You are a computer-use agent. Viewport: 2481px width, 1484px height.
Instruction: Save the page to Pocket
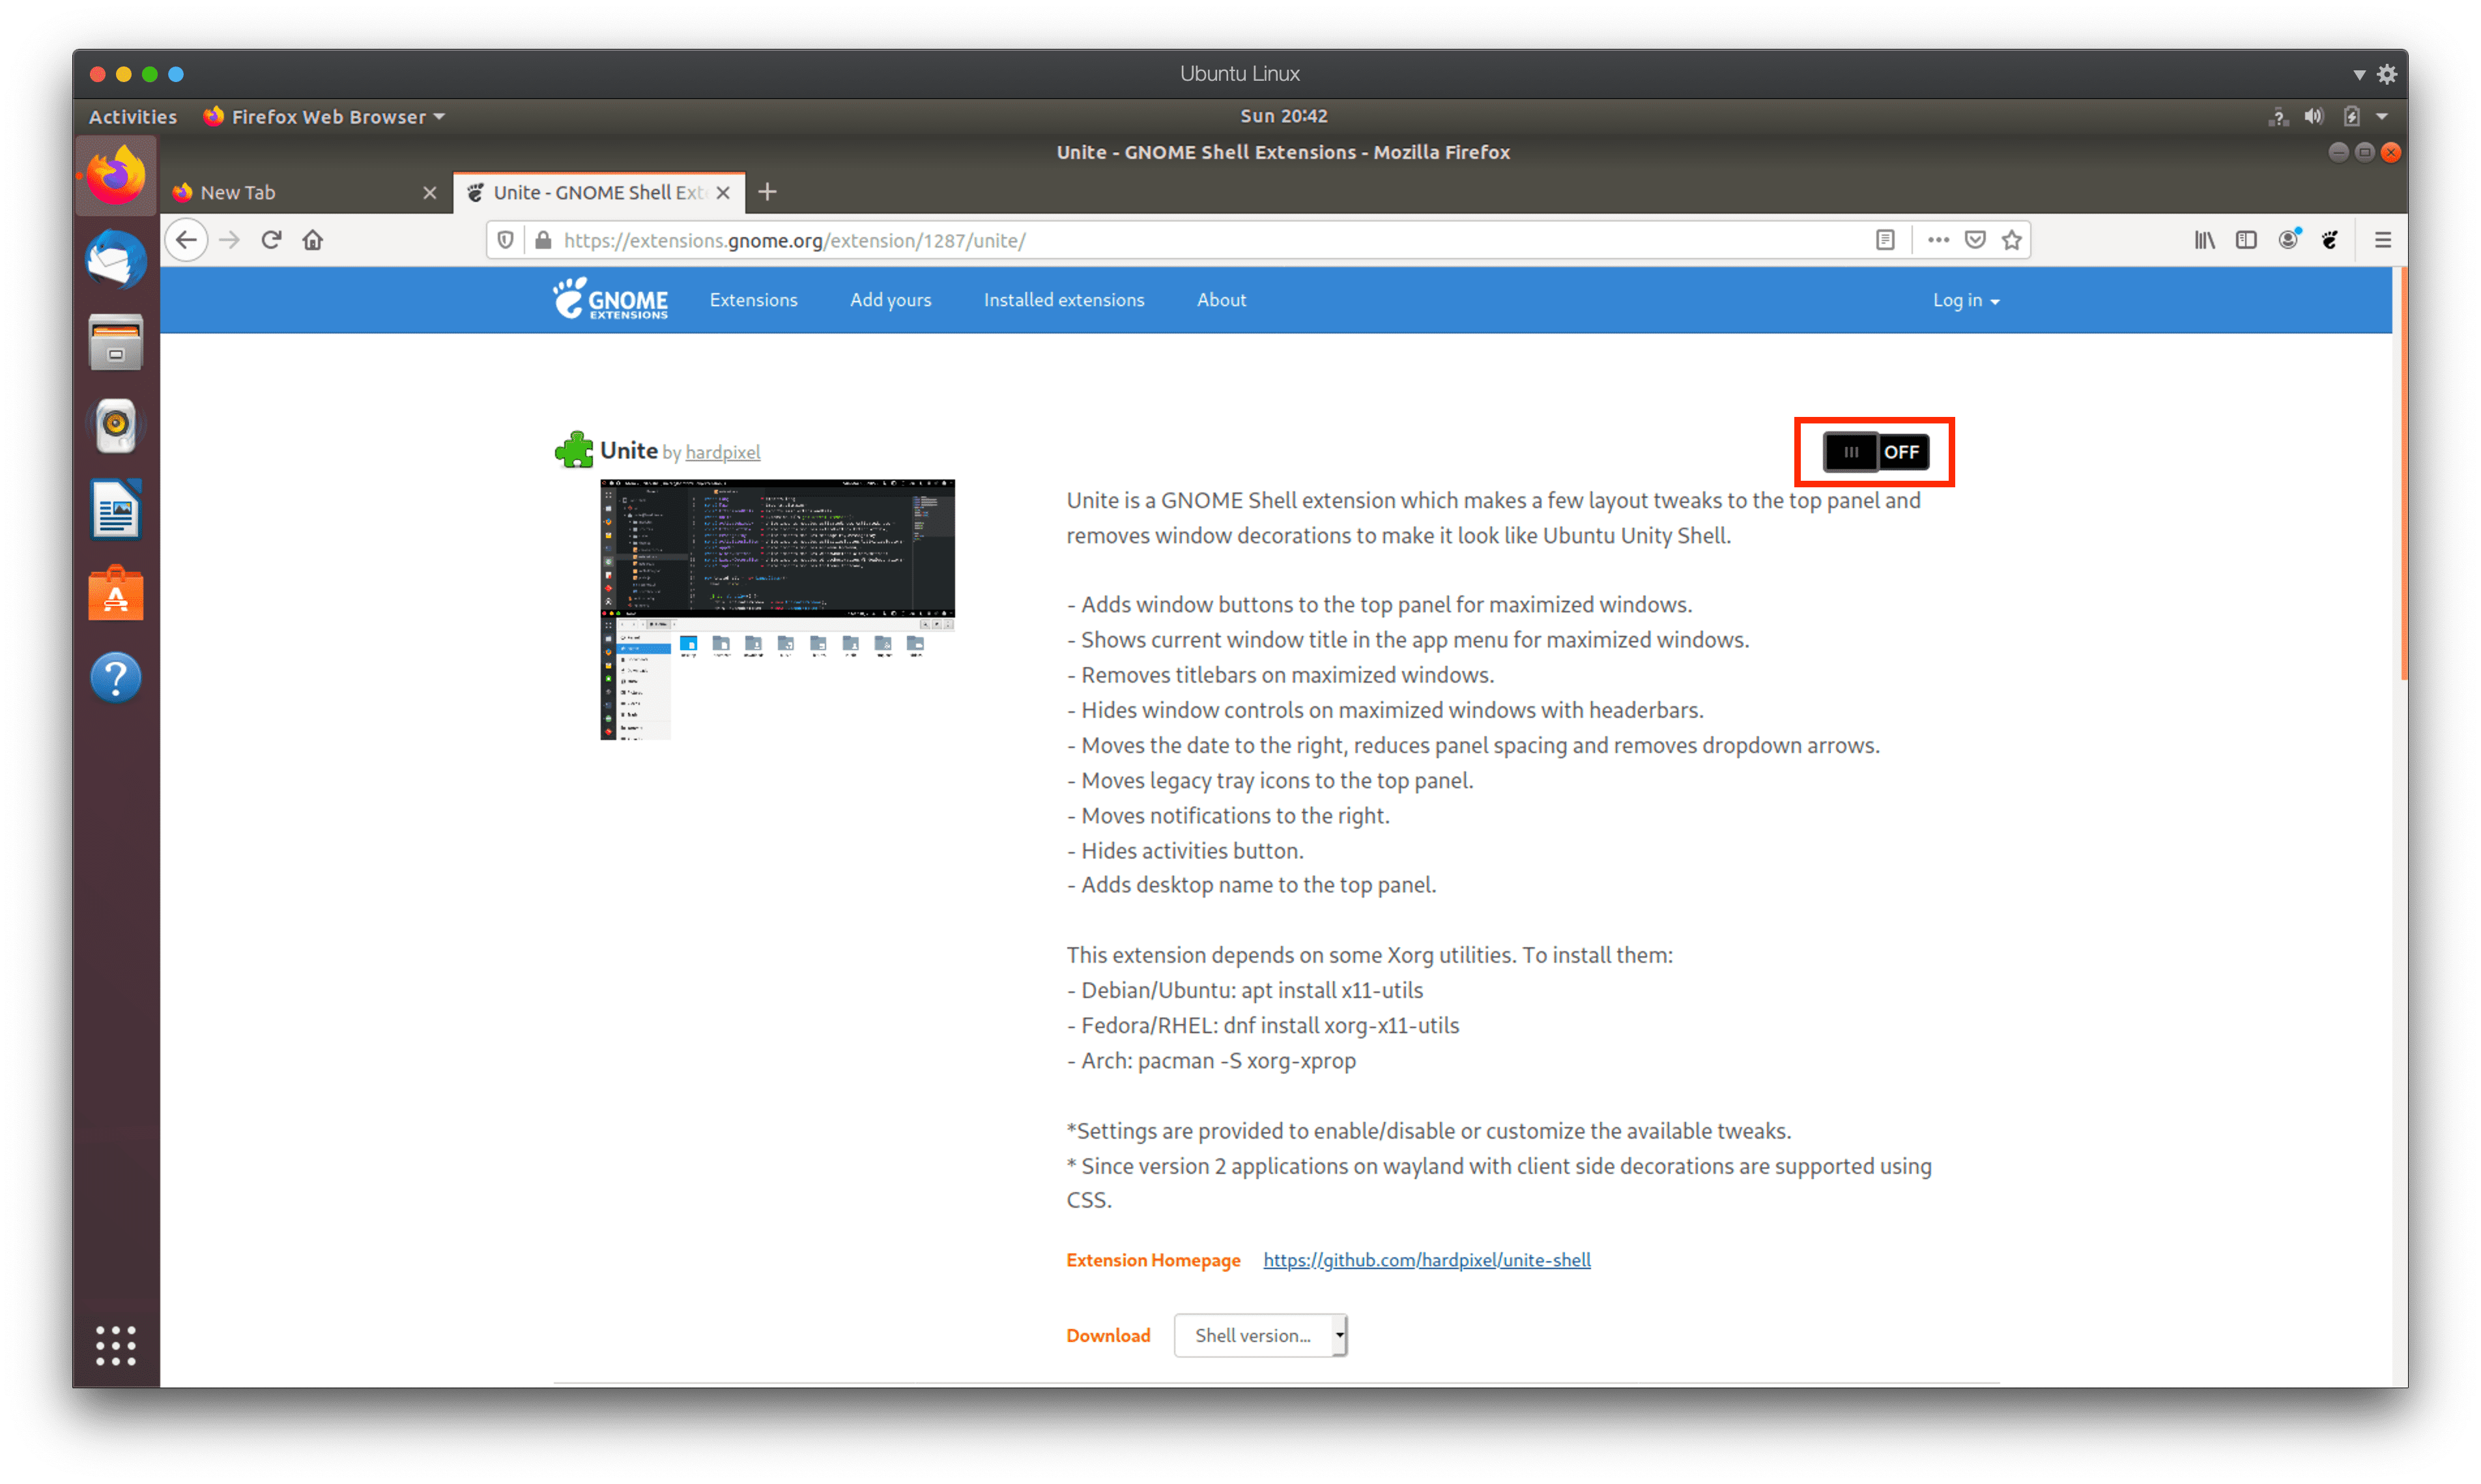[1974, 240]
